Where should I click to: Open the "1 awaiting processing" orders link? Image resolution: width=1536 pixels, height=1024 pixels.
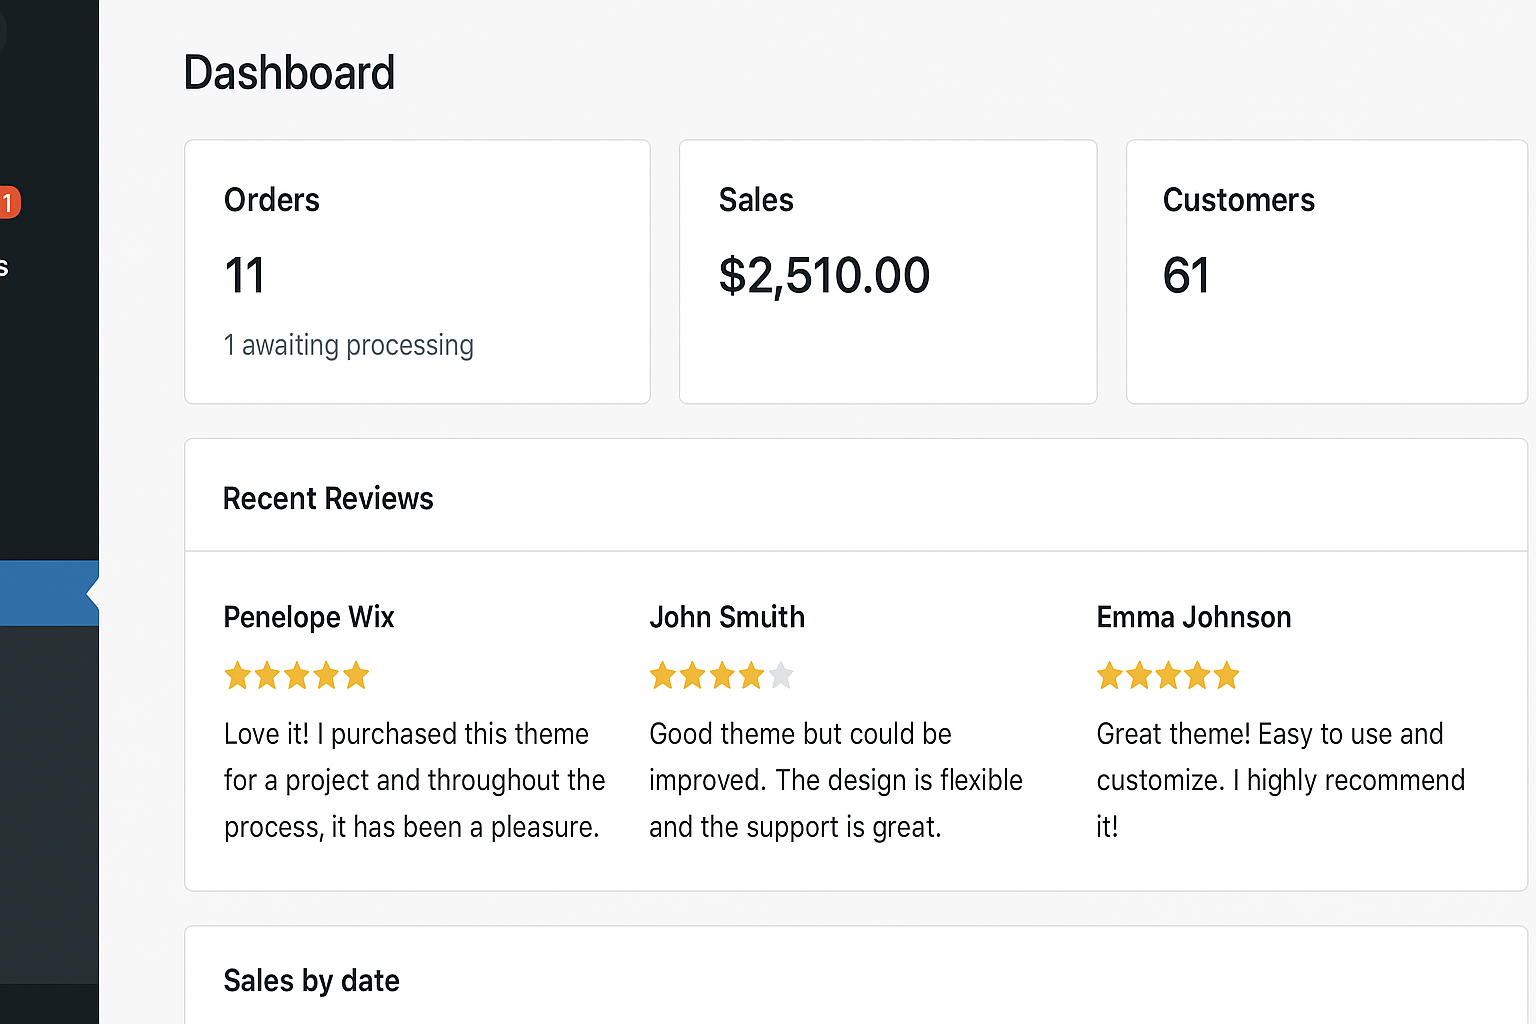pyautogui.click(x=348, y=345)
